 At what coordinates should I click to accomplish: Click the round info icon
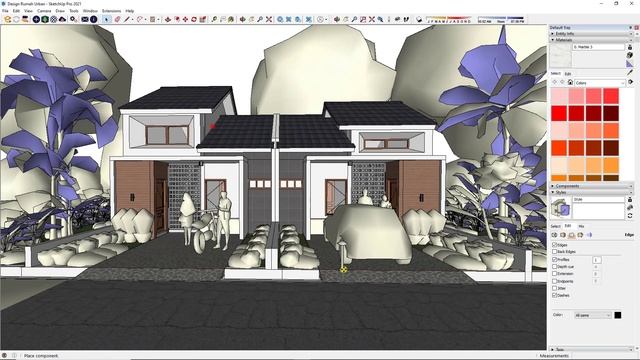[93, 19]
